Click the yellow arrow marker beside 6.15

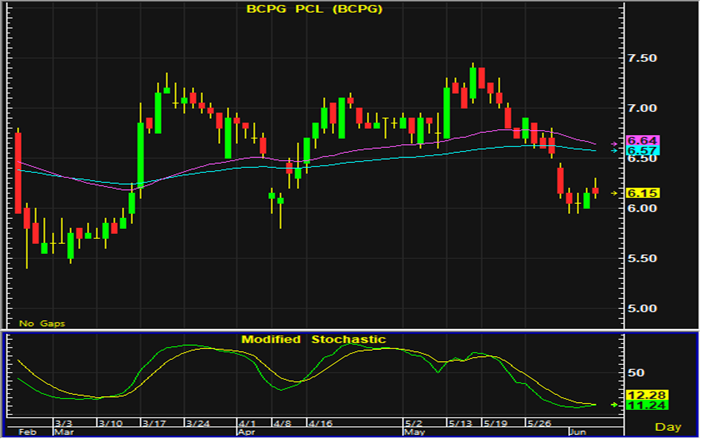point(615,193)
